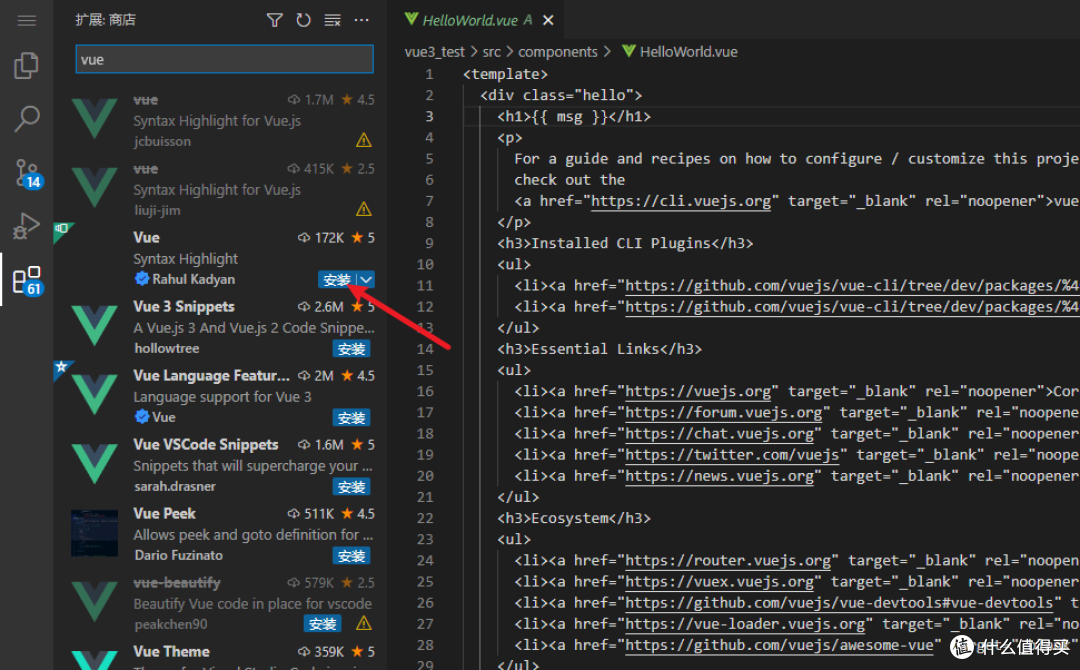
Task: Launch the Run and Debug view
Action: point(26,226)
